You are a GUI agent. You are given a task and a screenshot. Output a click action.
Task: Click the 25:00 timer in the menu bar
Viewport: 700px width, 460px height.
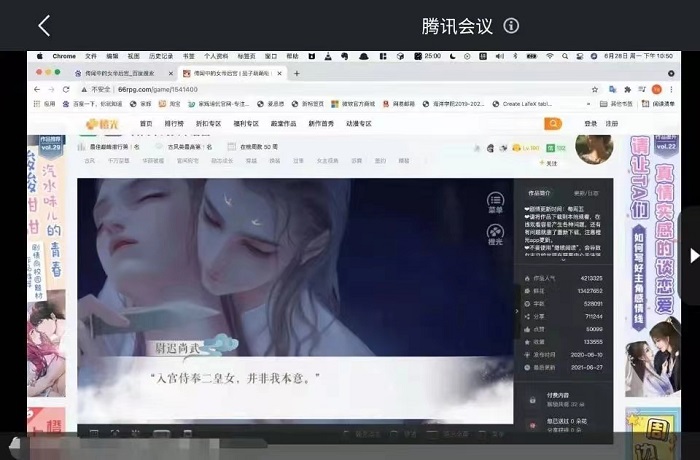[428, 56]
